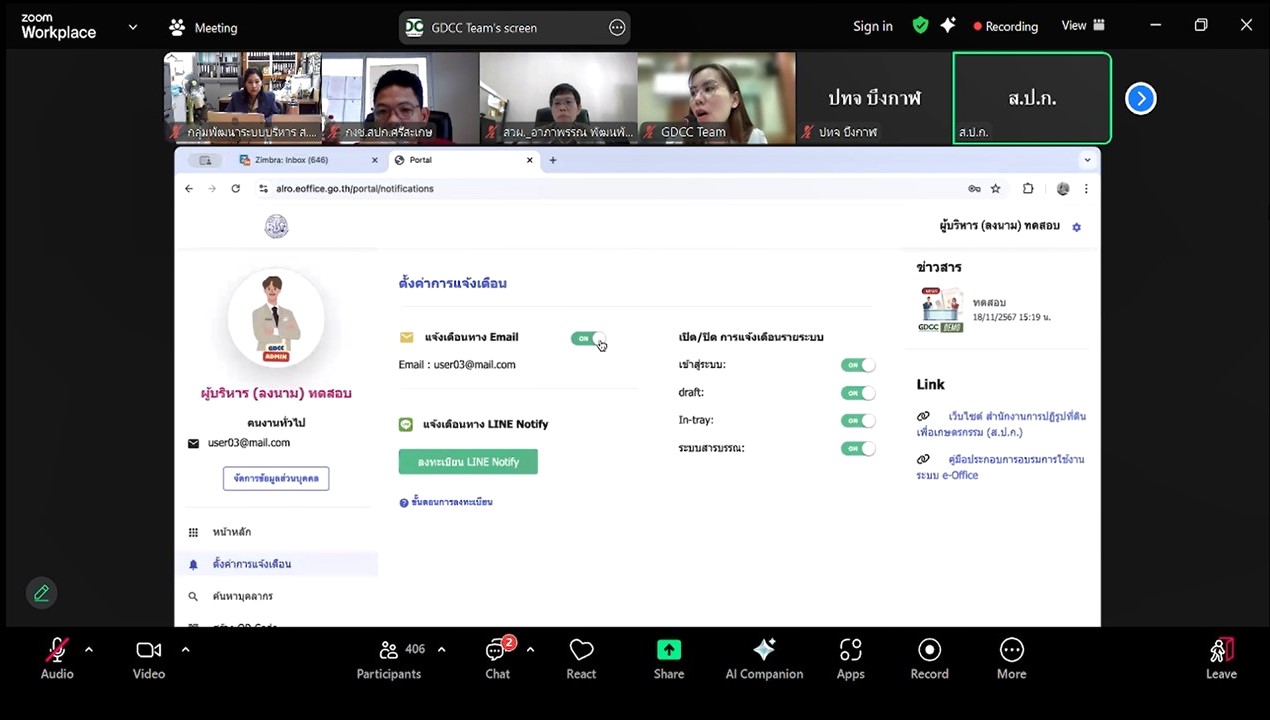1270x720 pixels.
Task: Click the green annotation pencil icon
Action: click(42, 593)
